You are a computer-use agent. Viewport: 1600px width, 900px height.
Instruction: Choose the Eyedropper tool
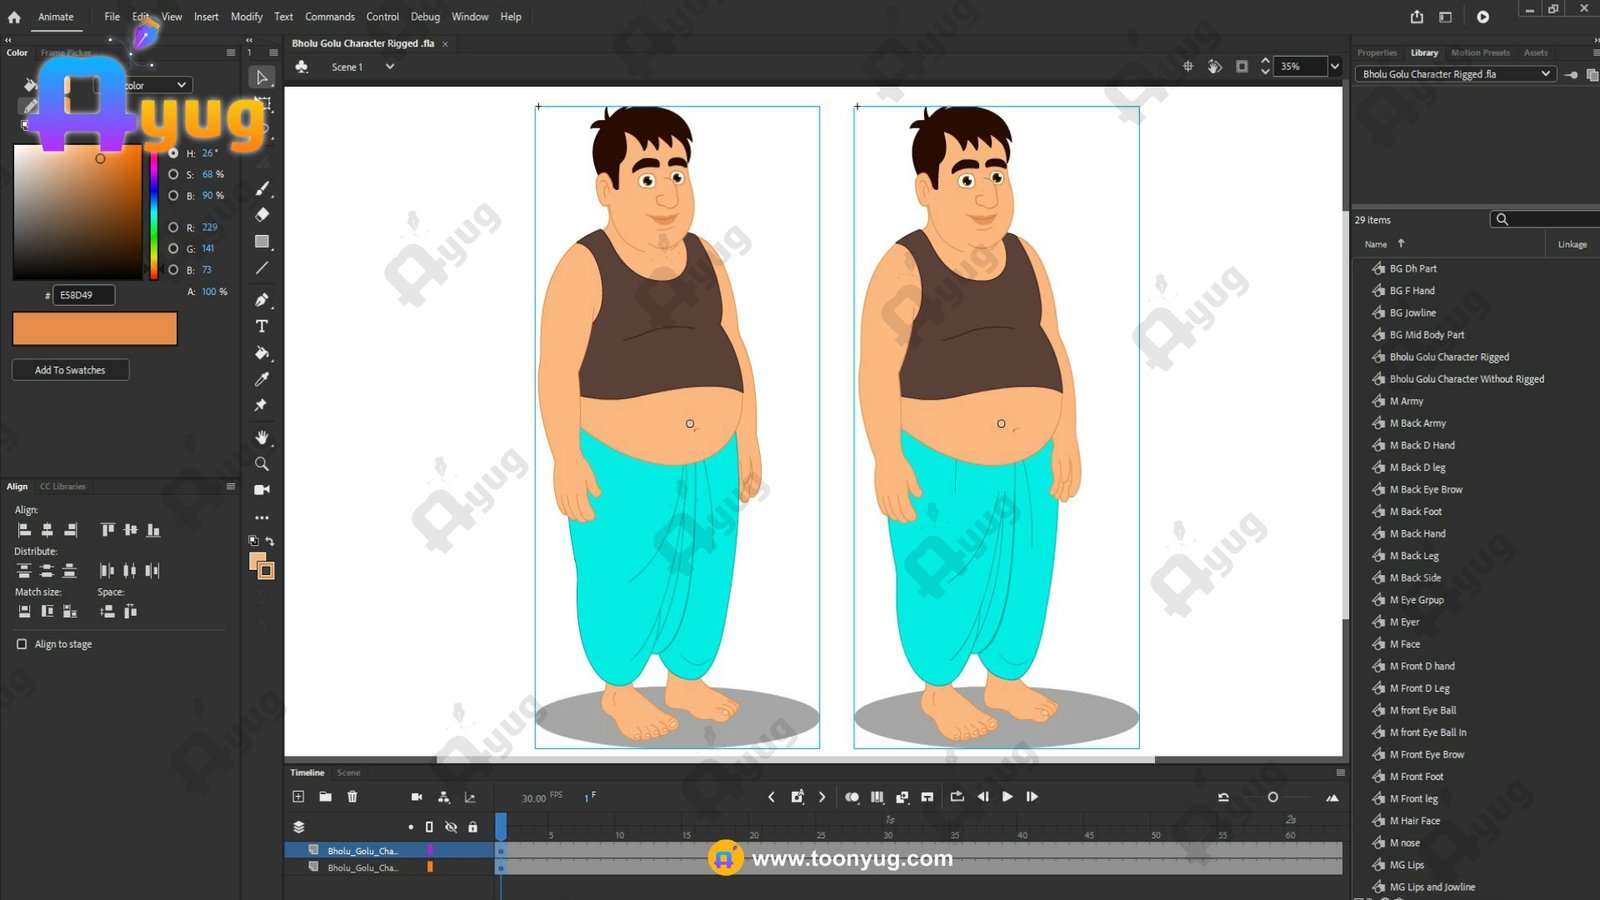262,379
